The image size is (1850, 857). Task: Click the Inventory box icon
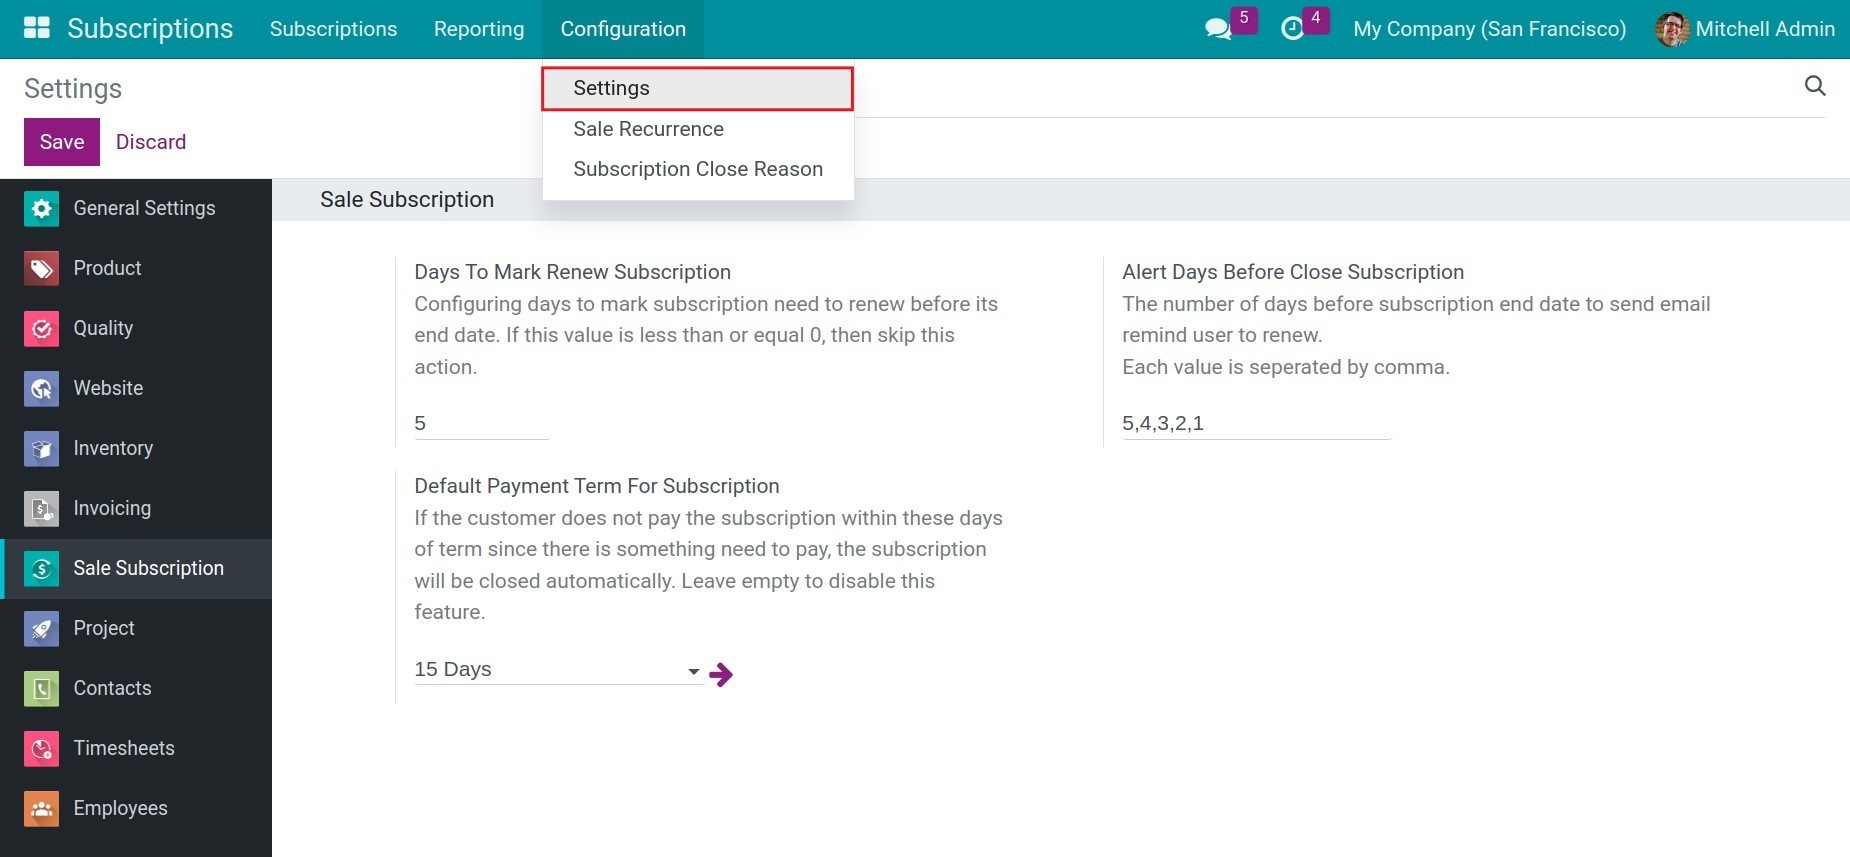pos(41,449)
